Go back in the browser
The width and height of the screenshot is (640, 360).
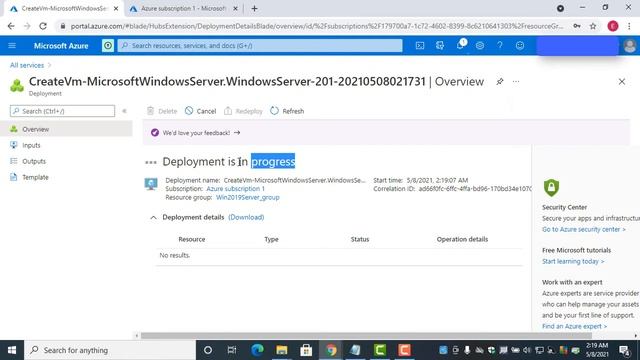point(11,26)
